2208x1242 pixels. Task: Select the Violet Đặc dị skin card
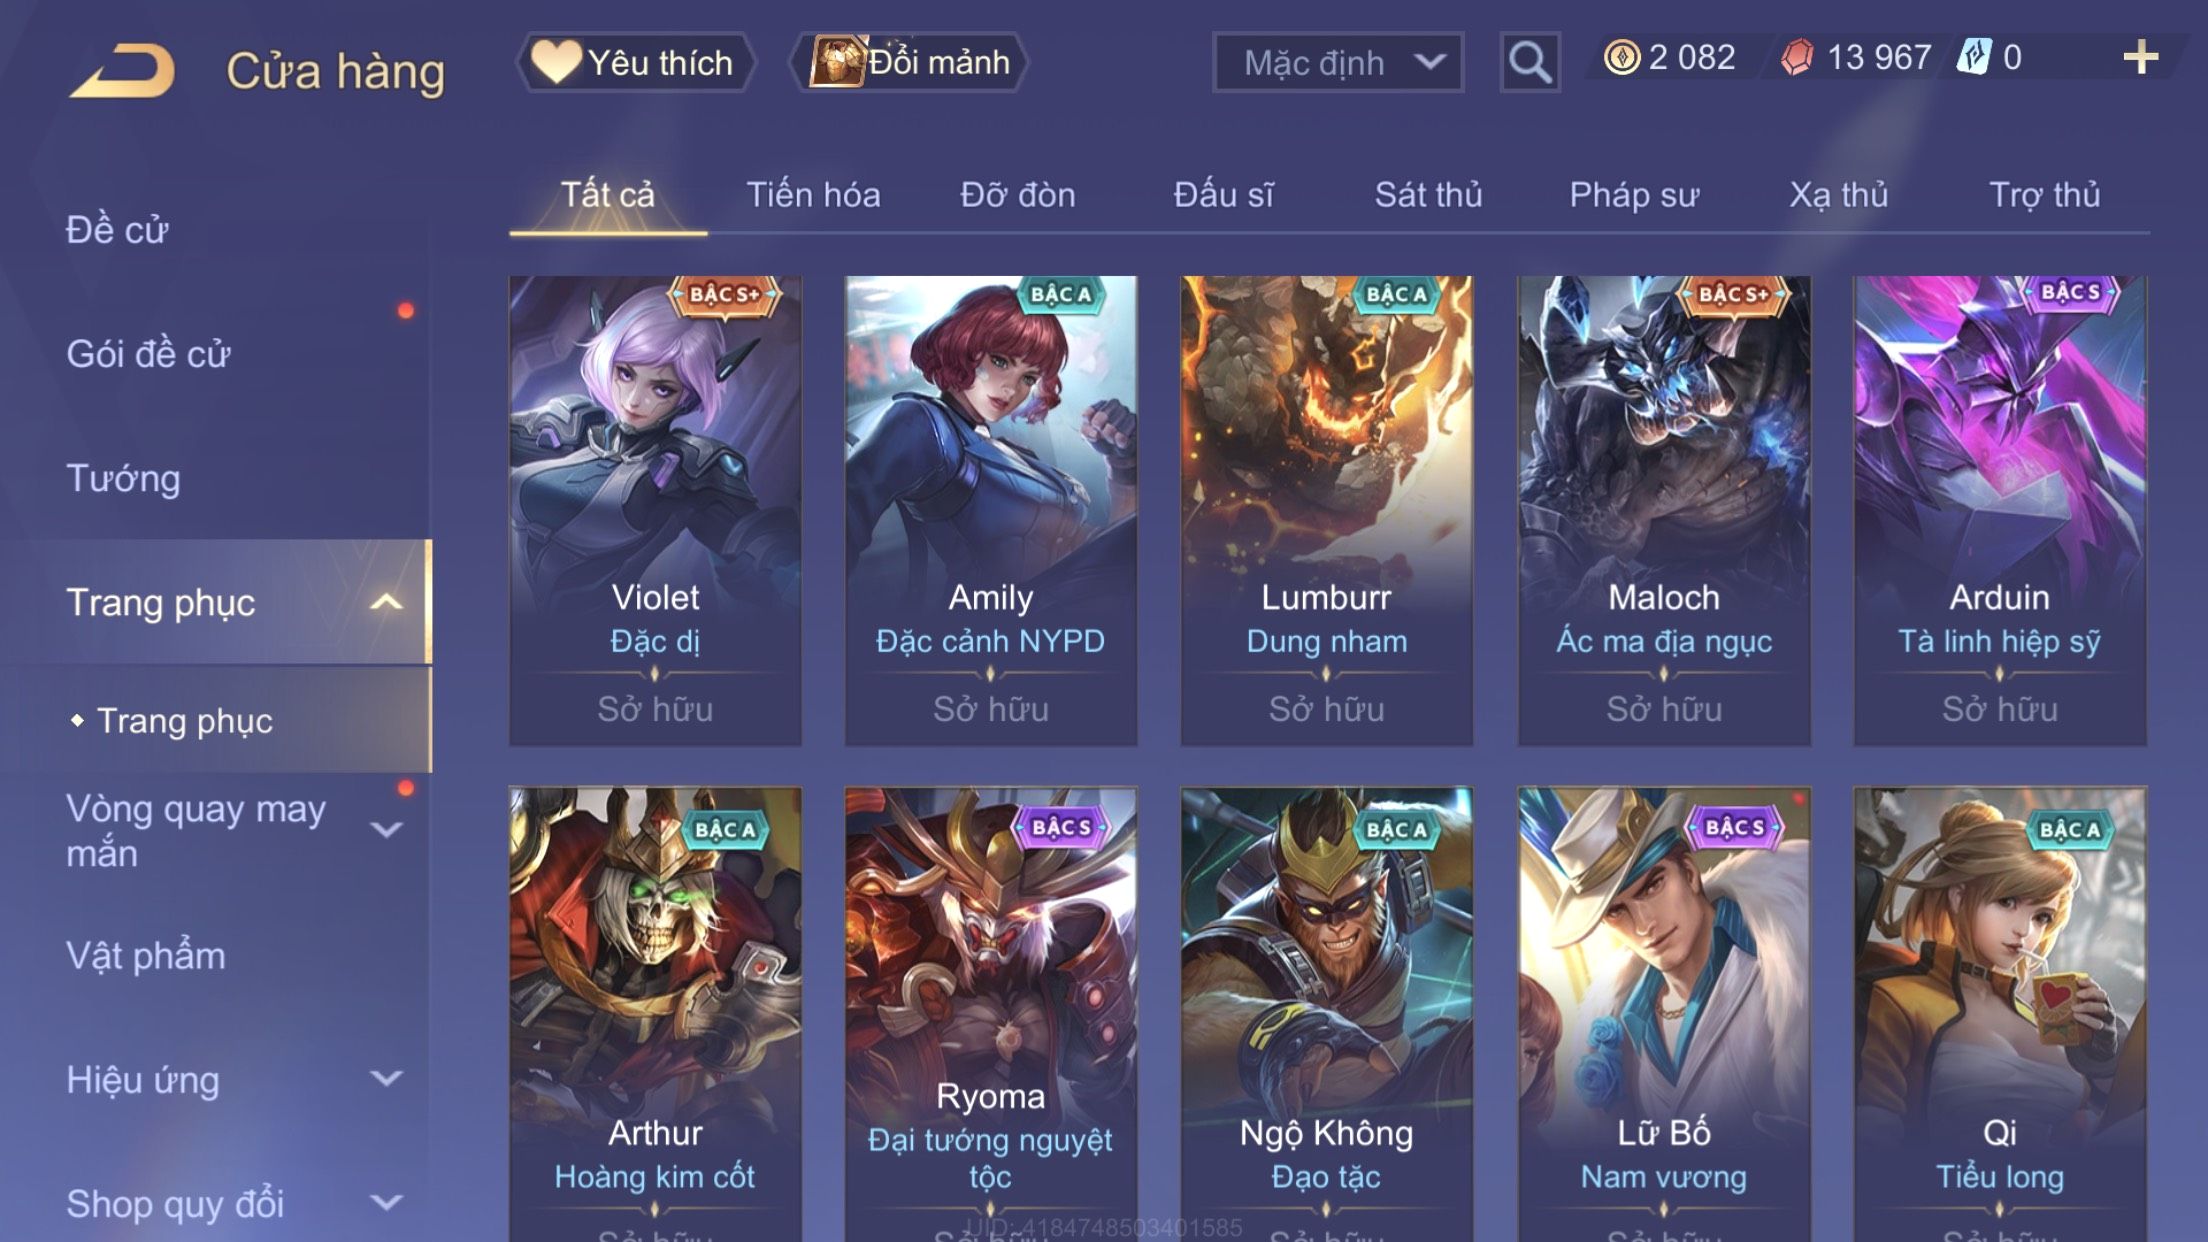click(655, 511)
